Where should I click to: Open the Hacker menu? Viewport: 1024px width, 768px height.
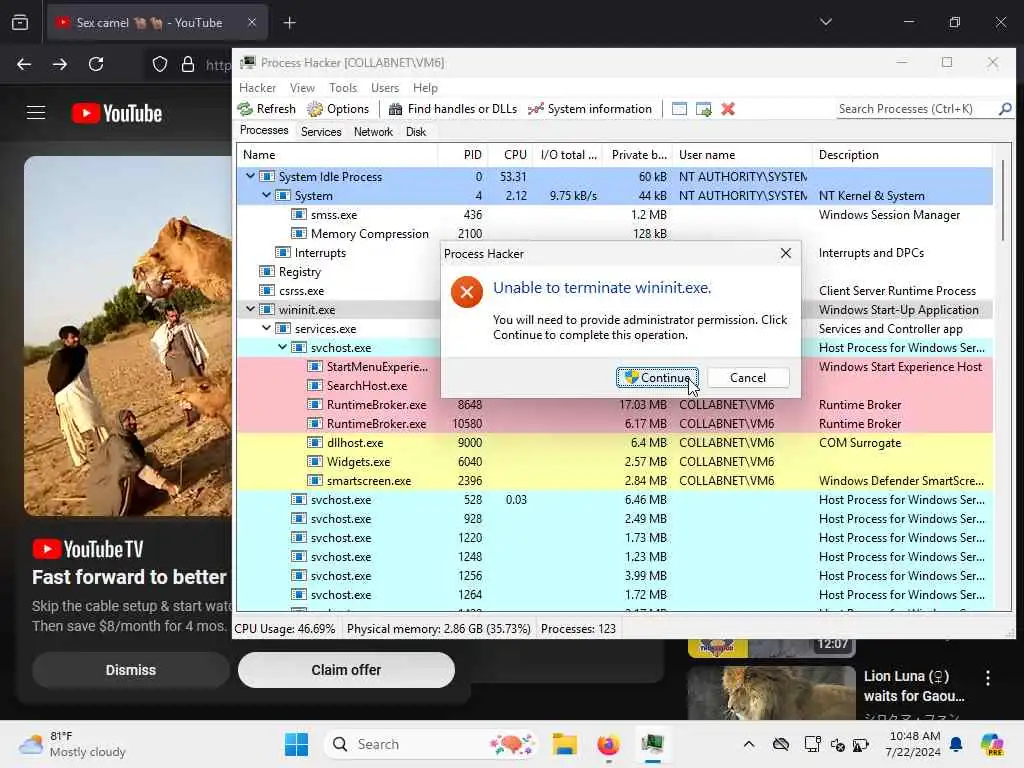point(257,88)
